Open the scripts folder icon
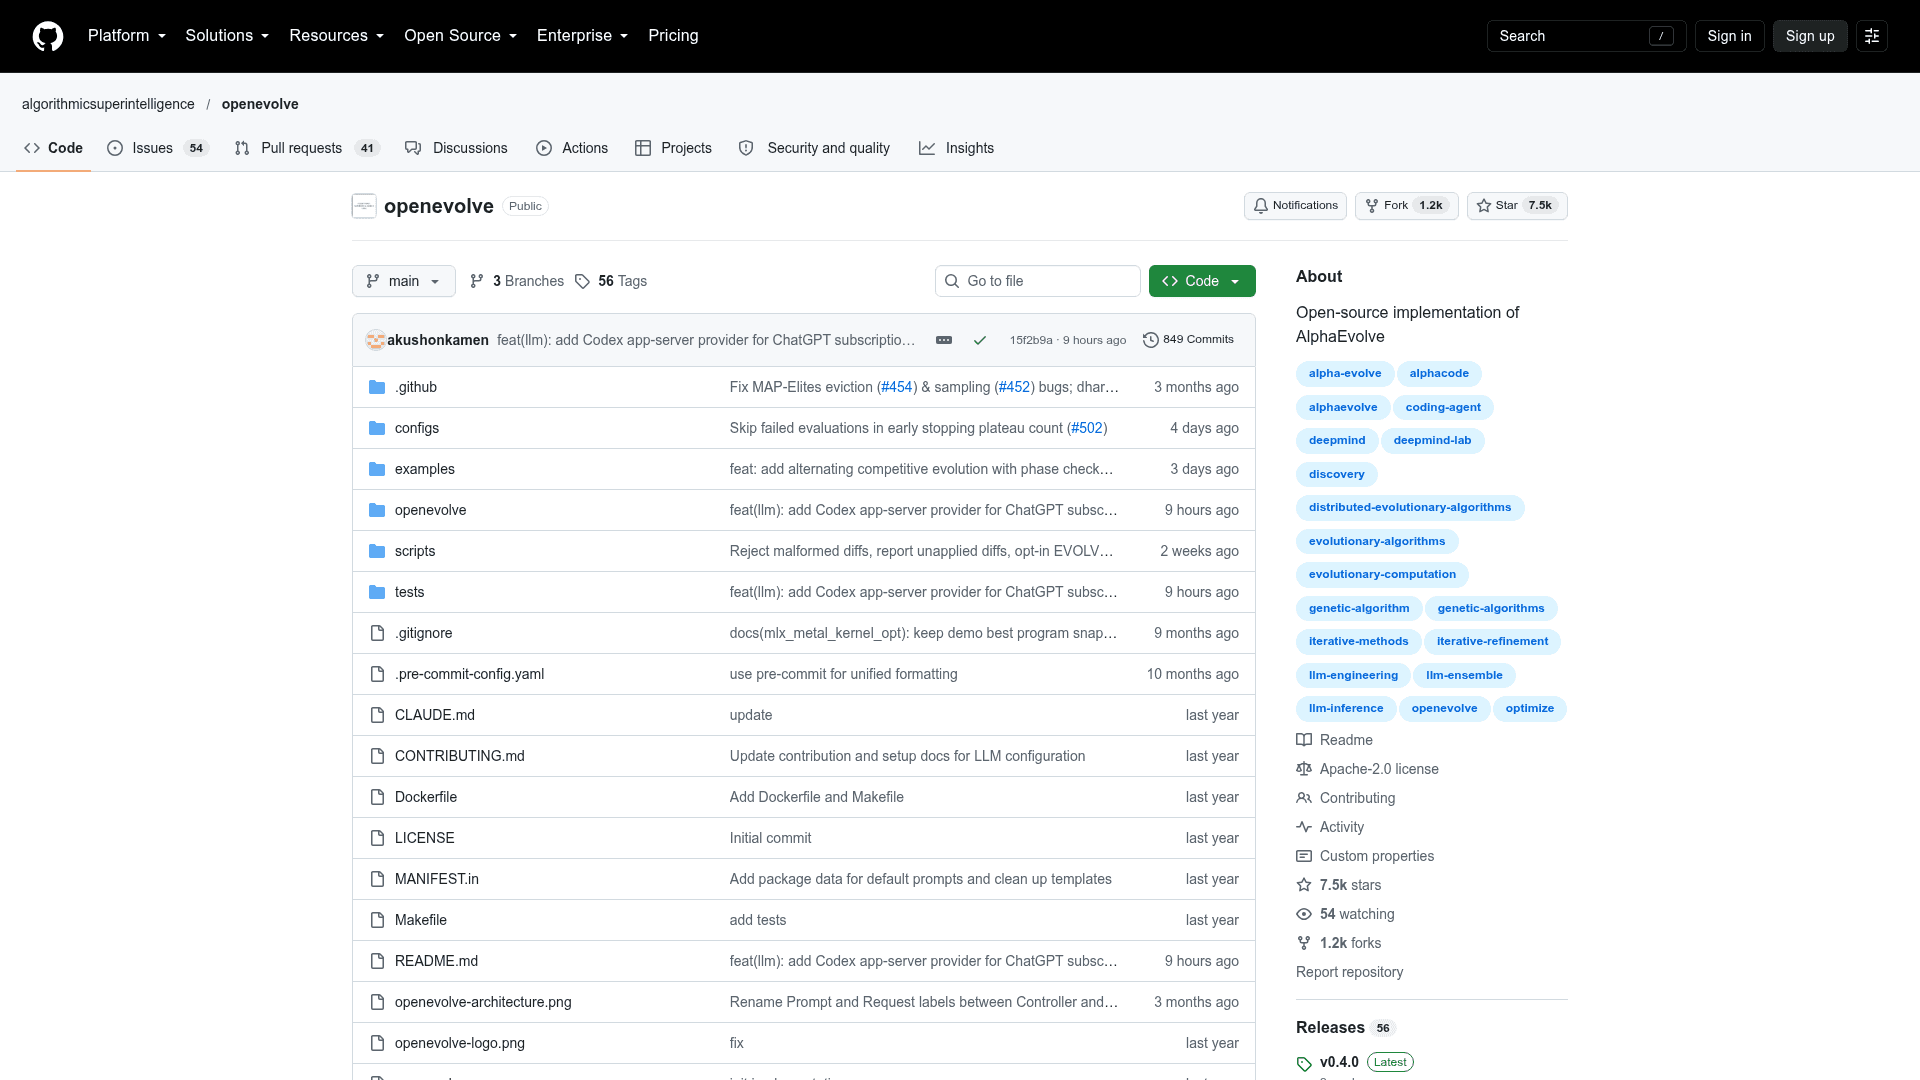1920x1080 pixels. click(377, 551)
